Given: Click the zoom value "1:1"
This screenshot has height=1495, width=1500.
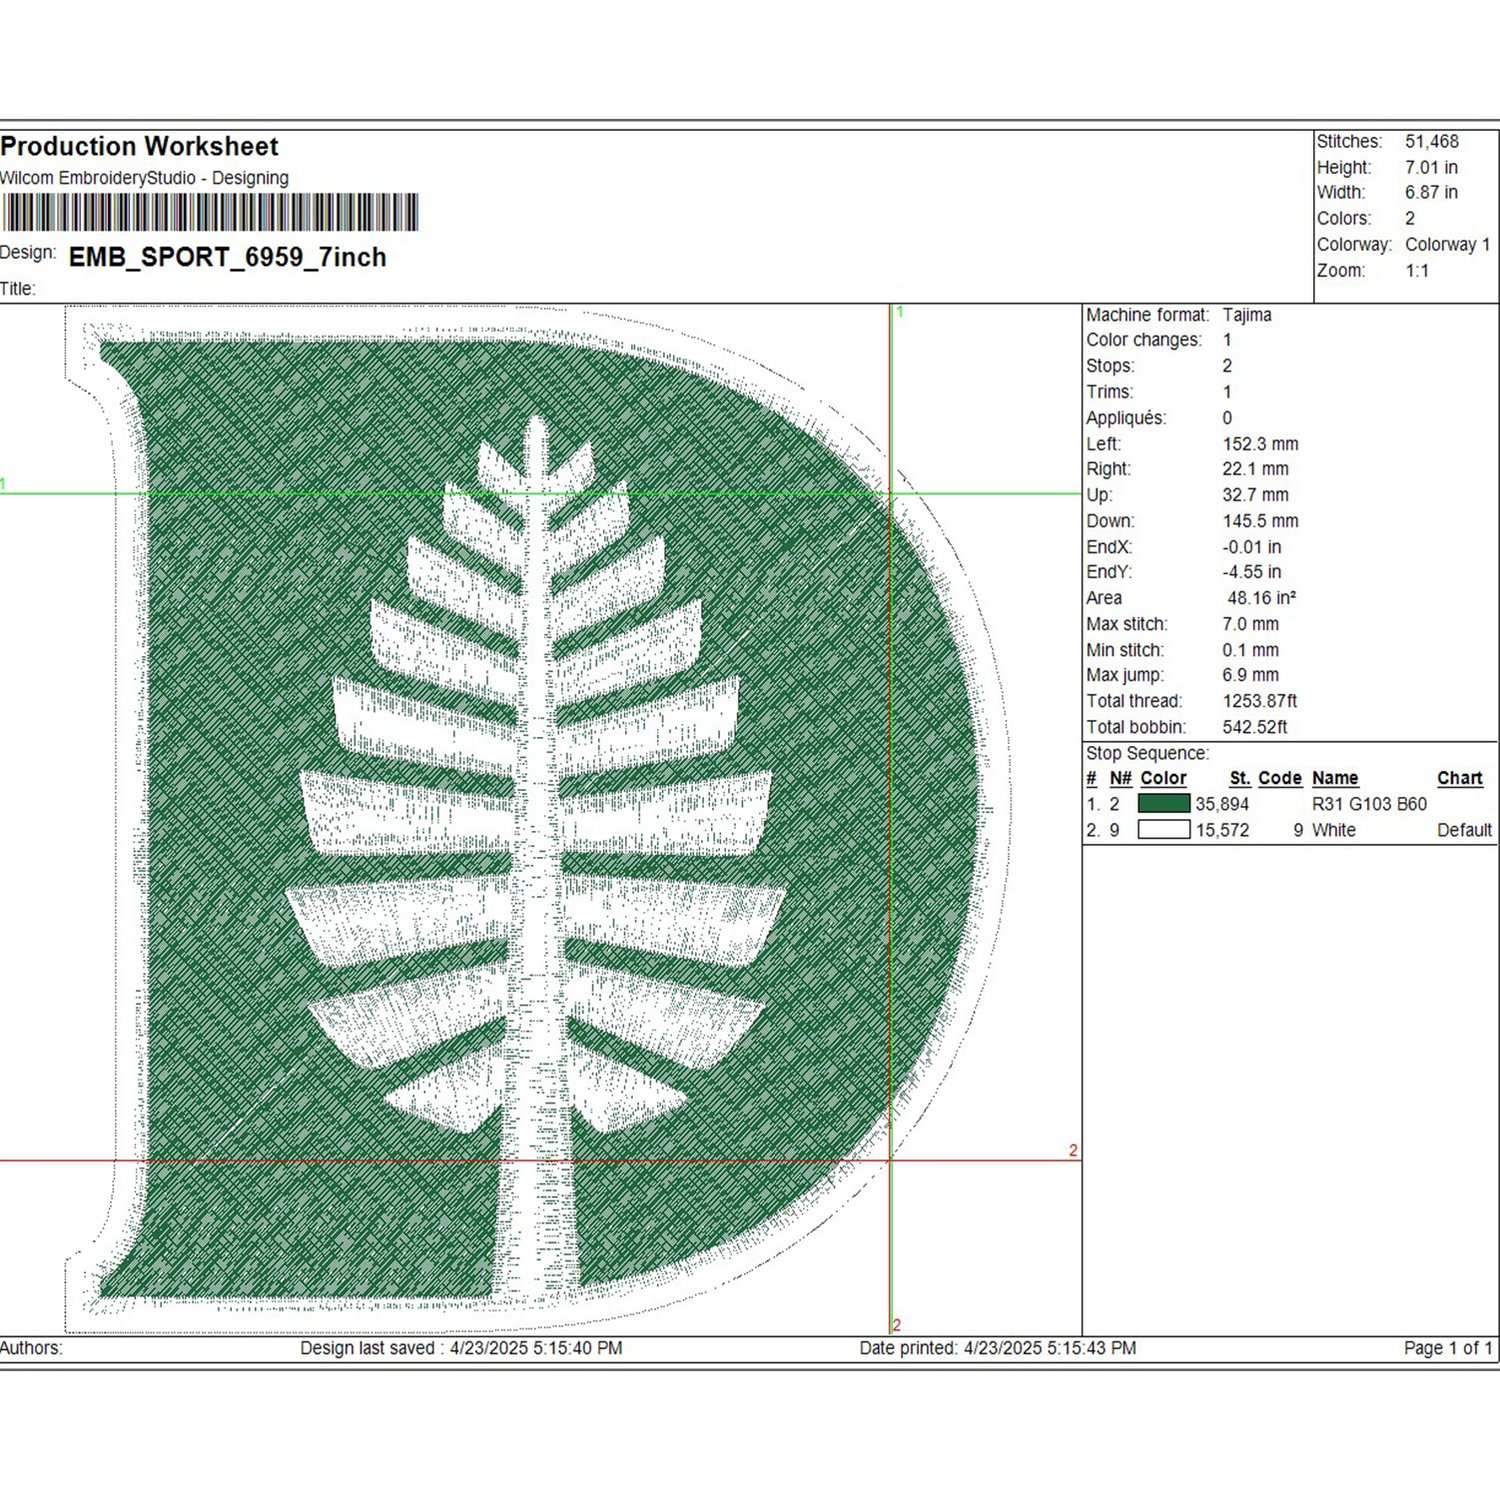Looking at the screenshot, I should click(x=1417, y=270).
